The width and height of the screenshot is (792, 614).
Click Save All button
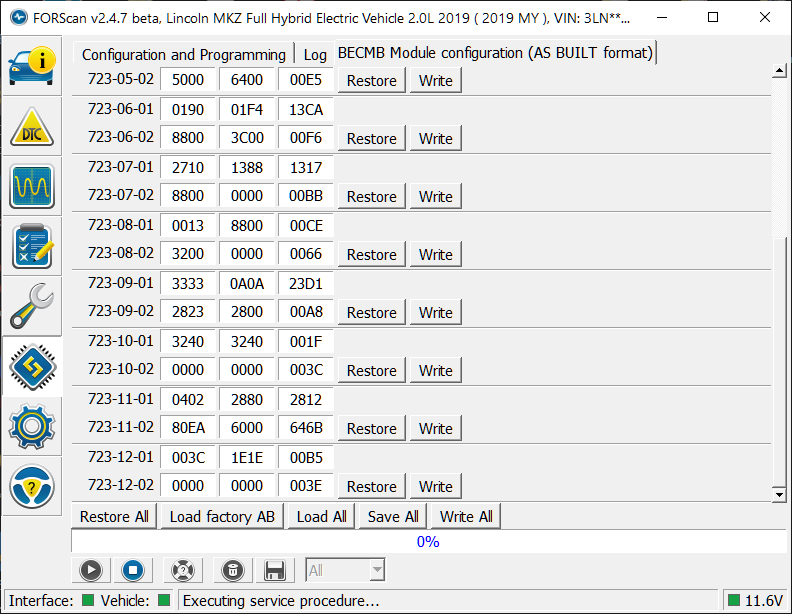tap(393, 517)
